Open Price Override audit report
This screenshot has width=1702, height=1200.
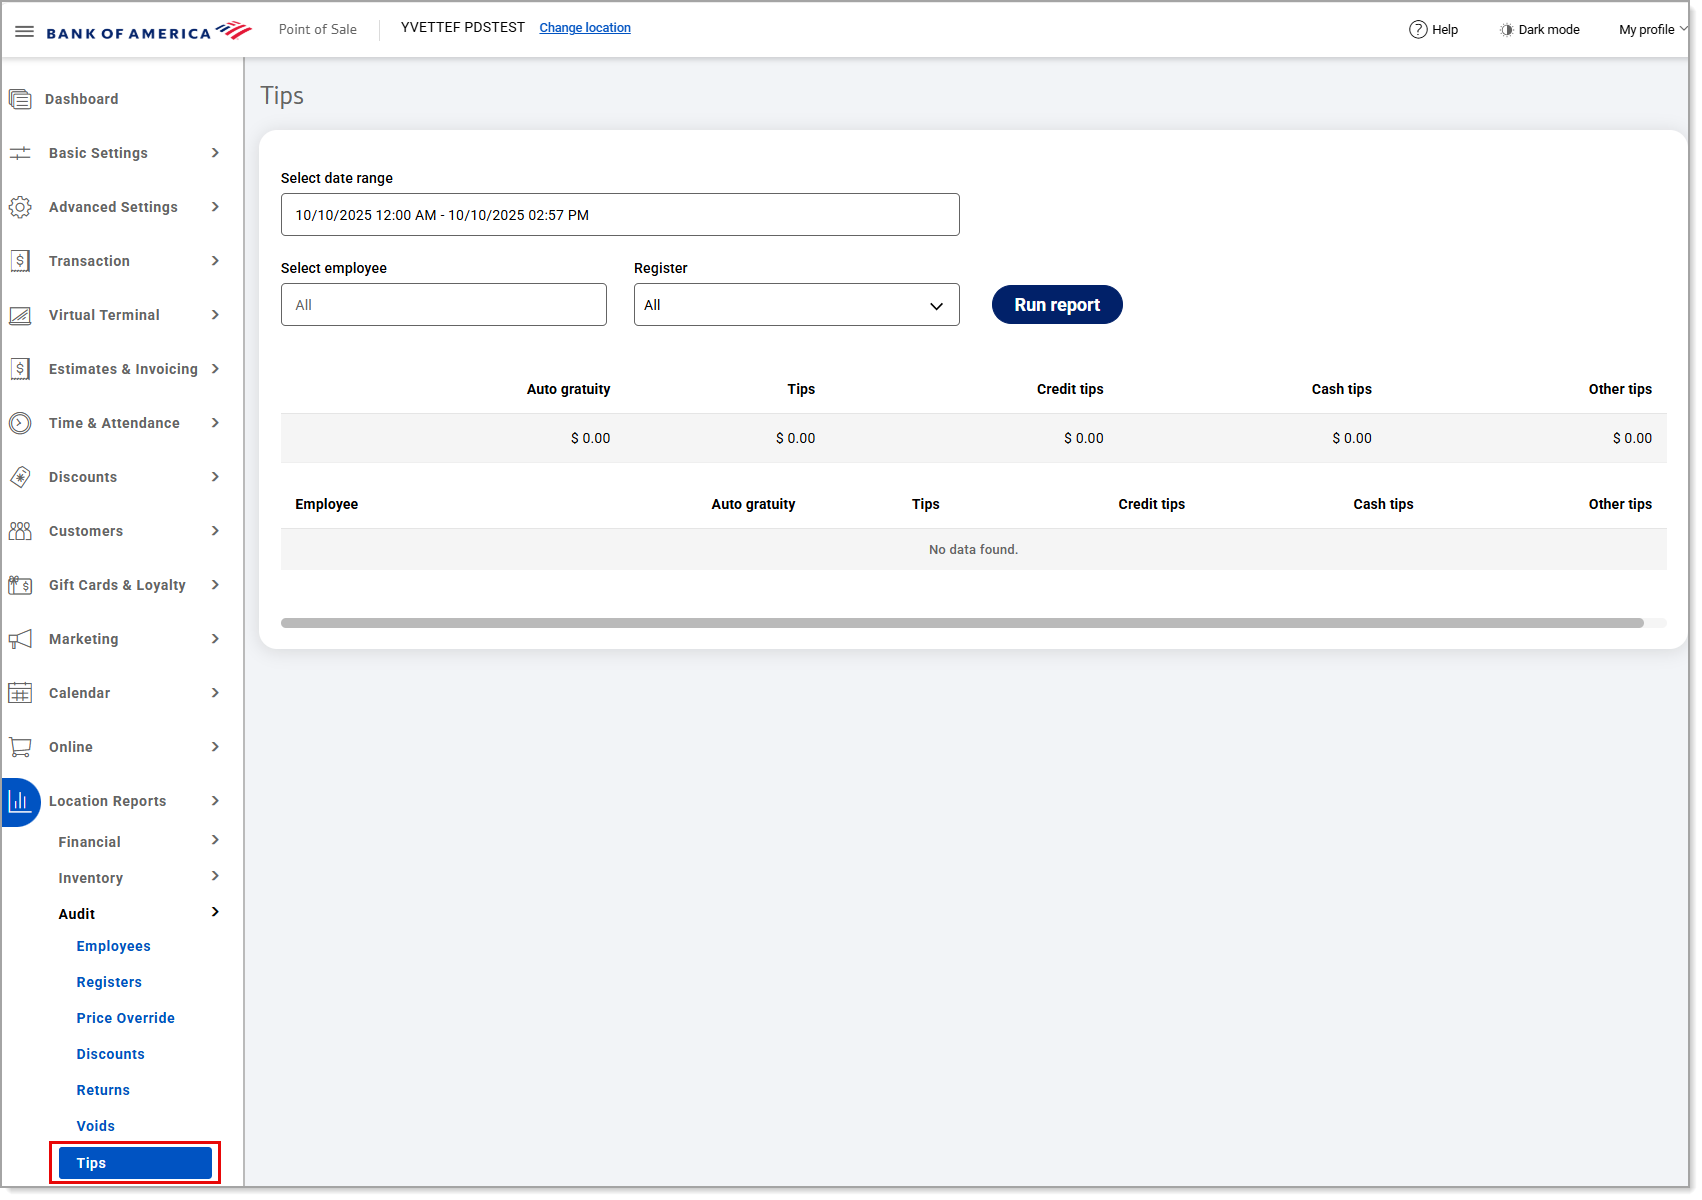tap(125, 1018)
